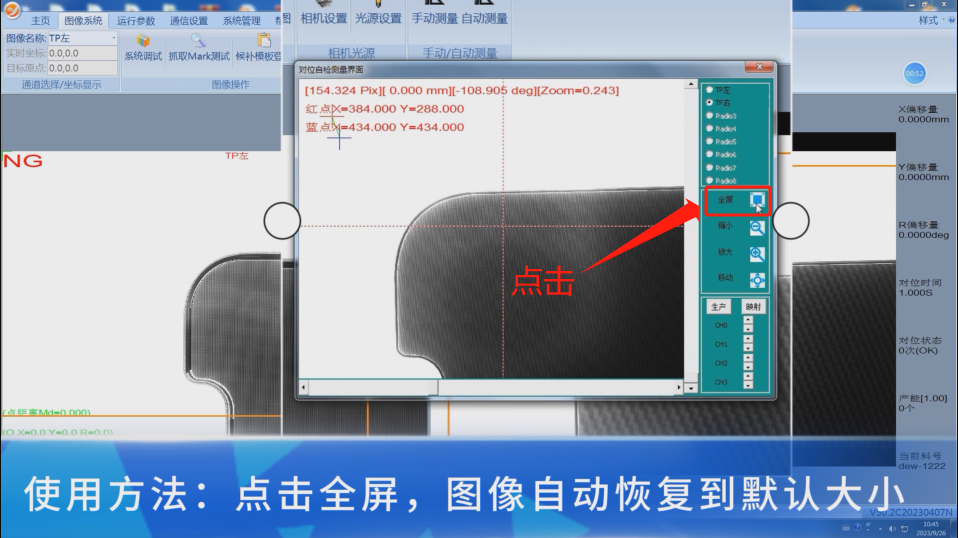This screenshot has height=538, width=958.
Task: Choose the Radio3 option
Action: pyautogui.click(x=710, y=116)
